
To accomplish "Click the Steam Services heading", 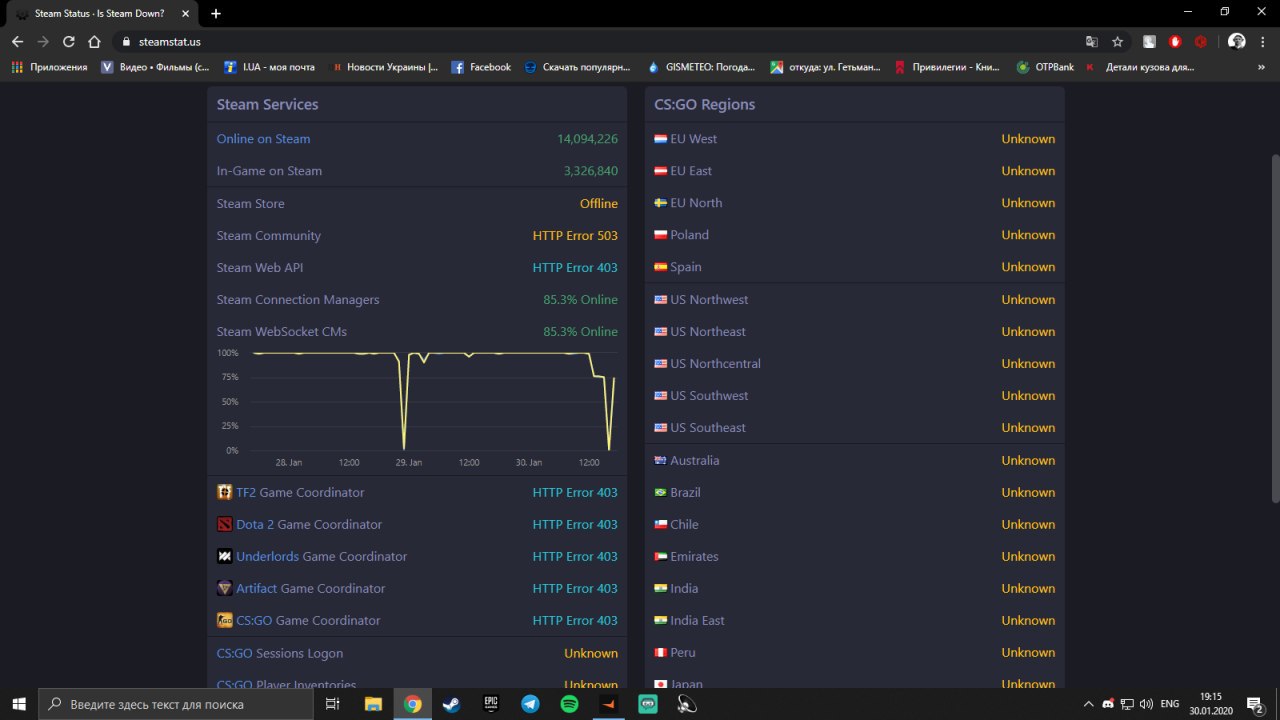I will coord(268,105).
